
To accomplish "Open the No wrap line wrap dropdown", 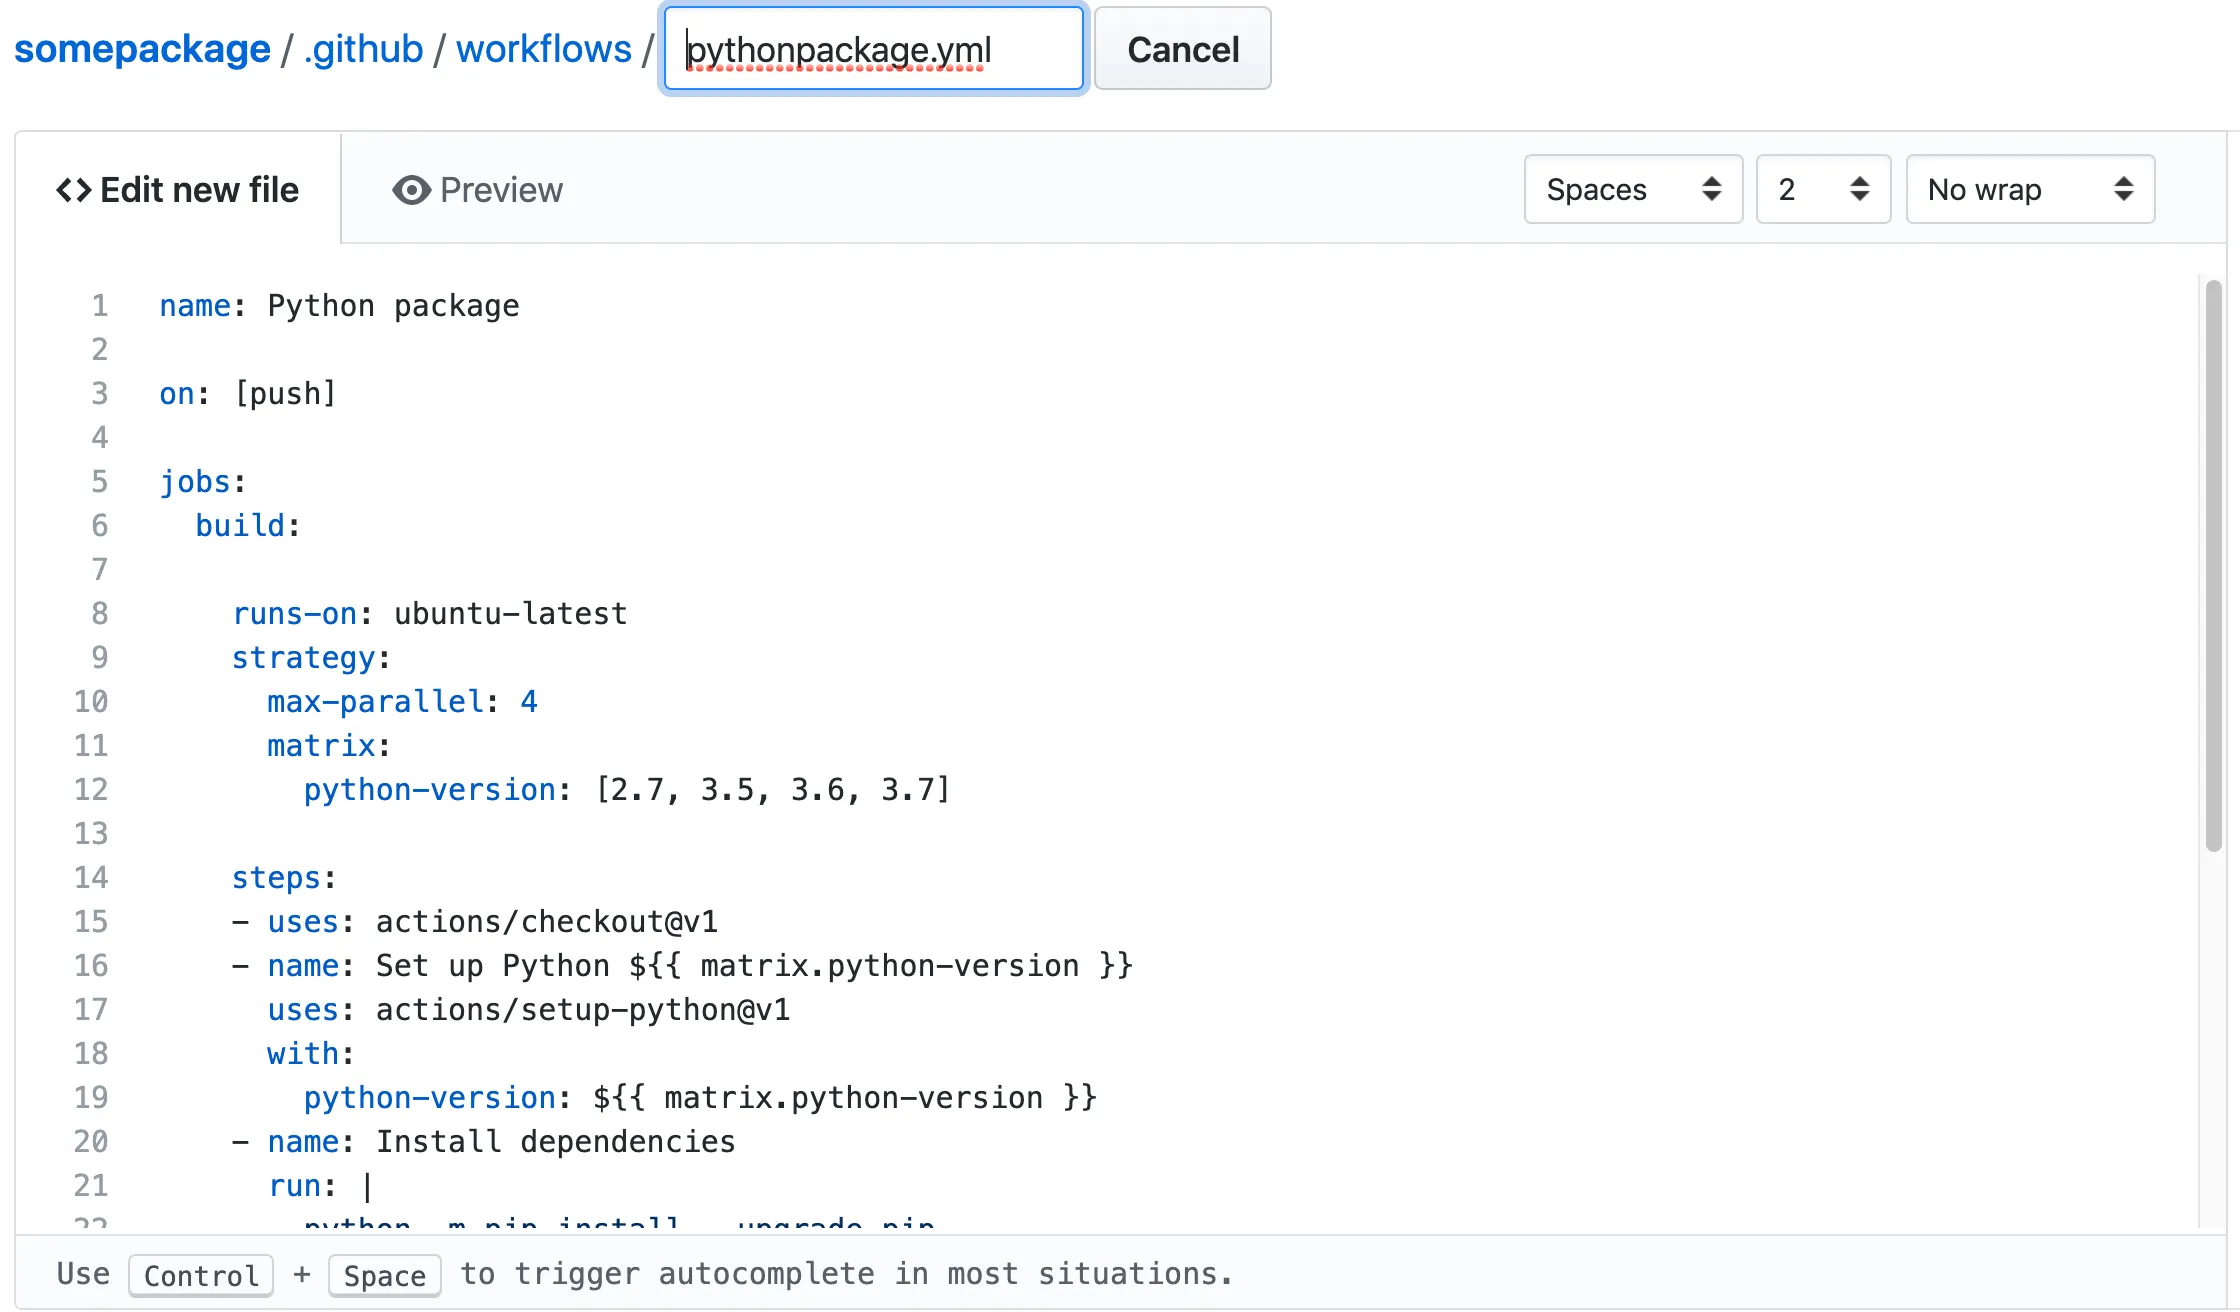I will pos(2030,189).
